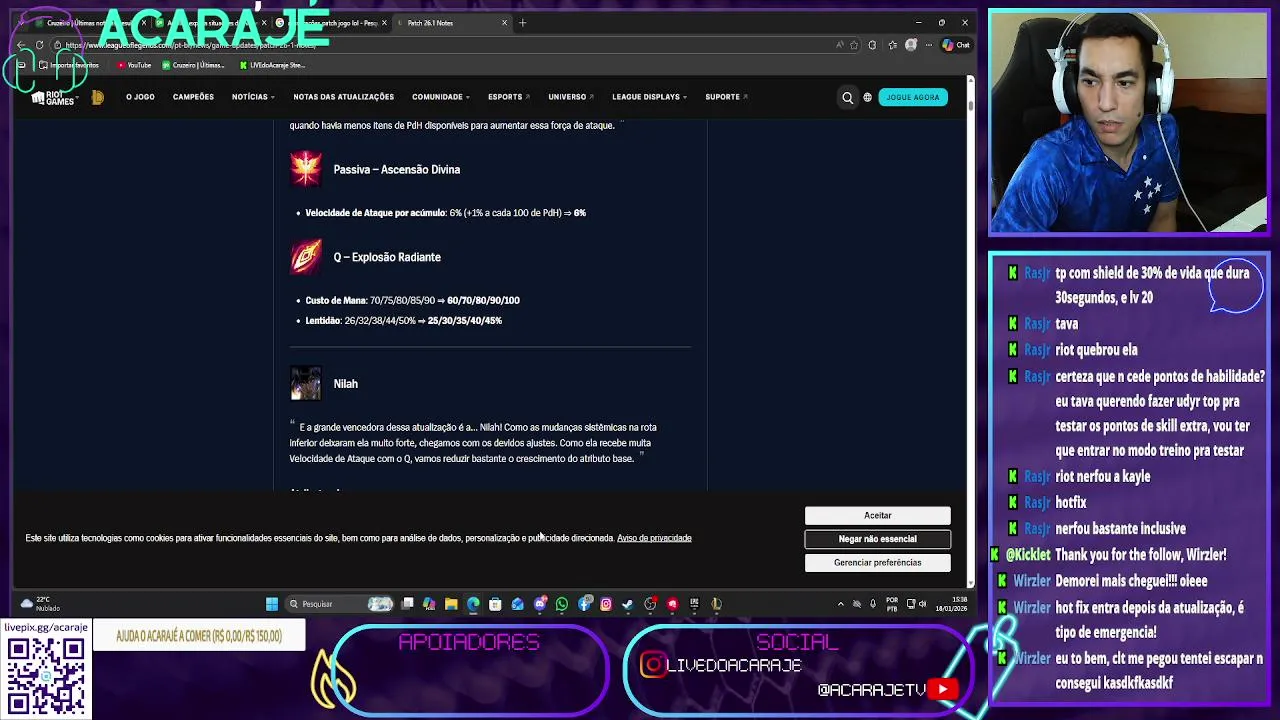Screen dimensions: 1280x720
Task: Click the Riot Games logo
Action: (x=53, y=98)
